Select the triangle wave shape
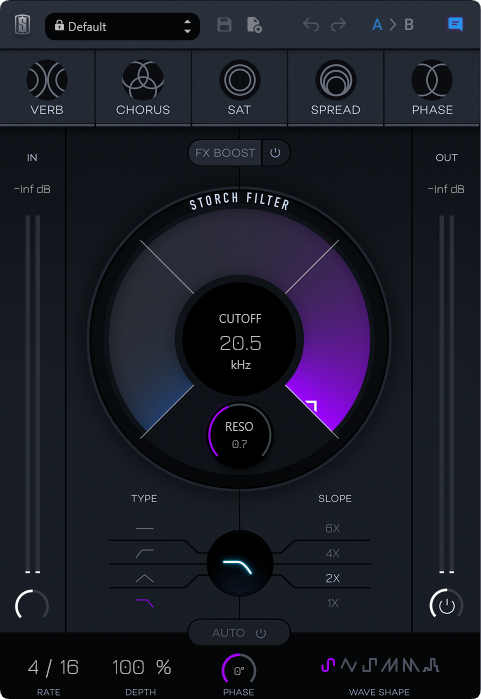 coord(349,665)
